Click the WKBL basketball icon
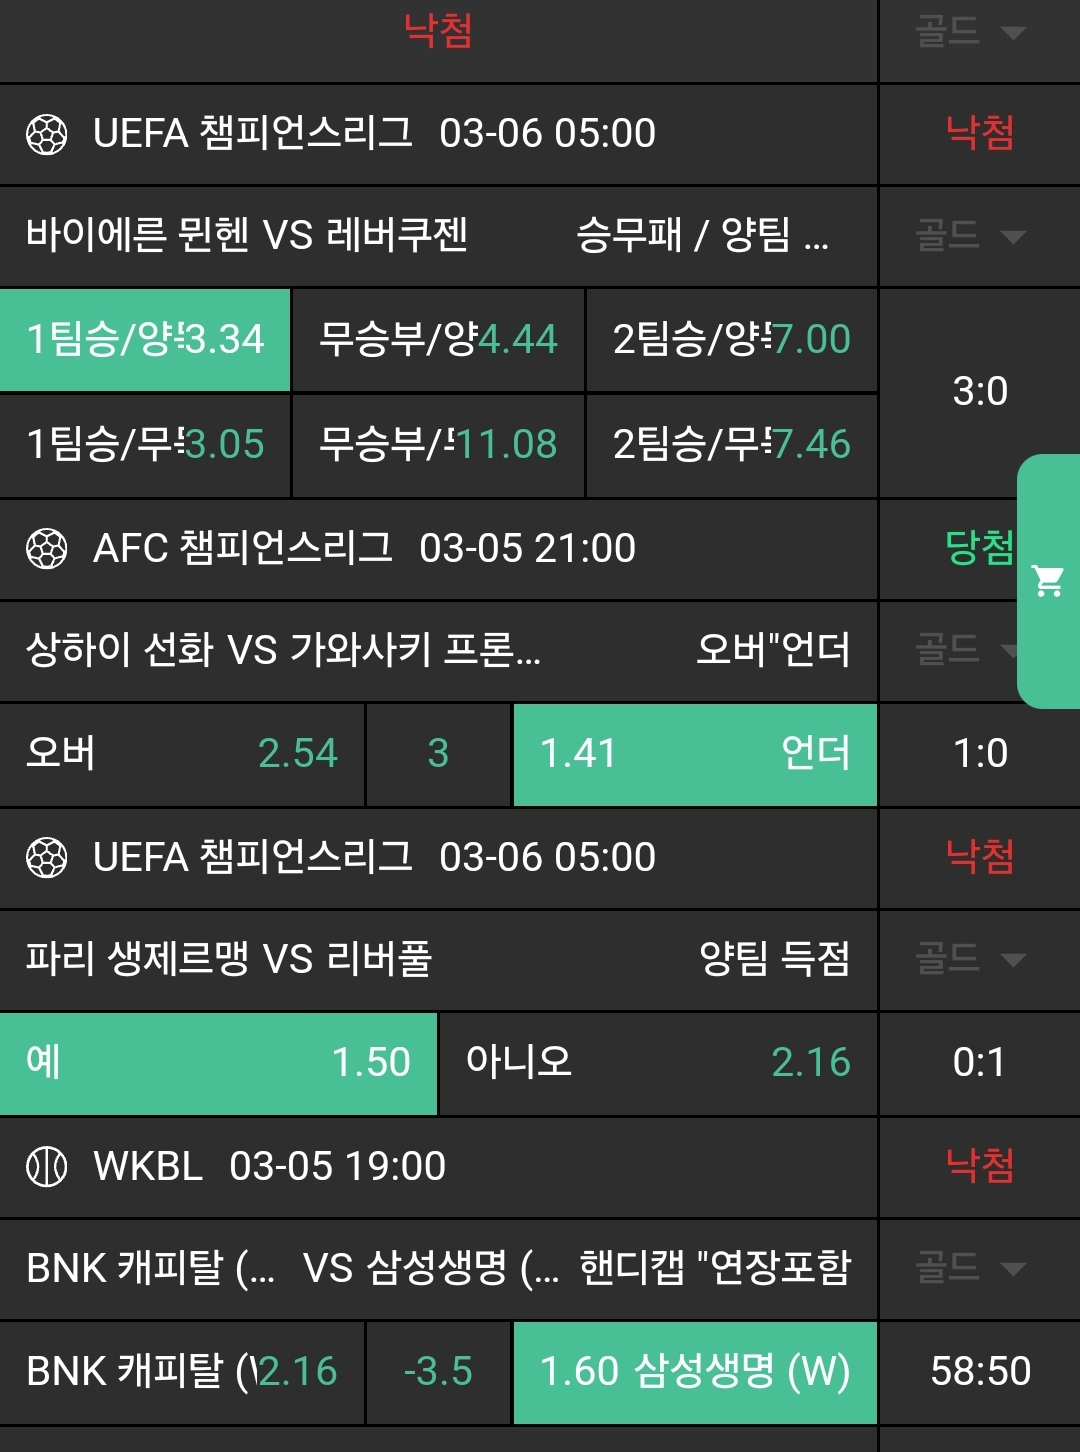The image size is (1080, 1452). (46, 1167)
